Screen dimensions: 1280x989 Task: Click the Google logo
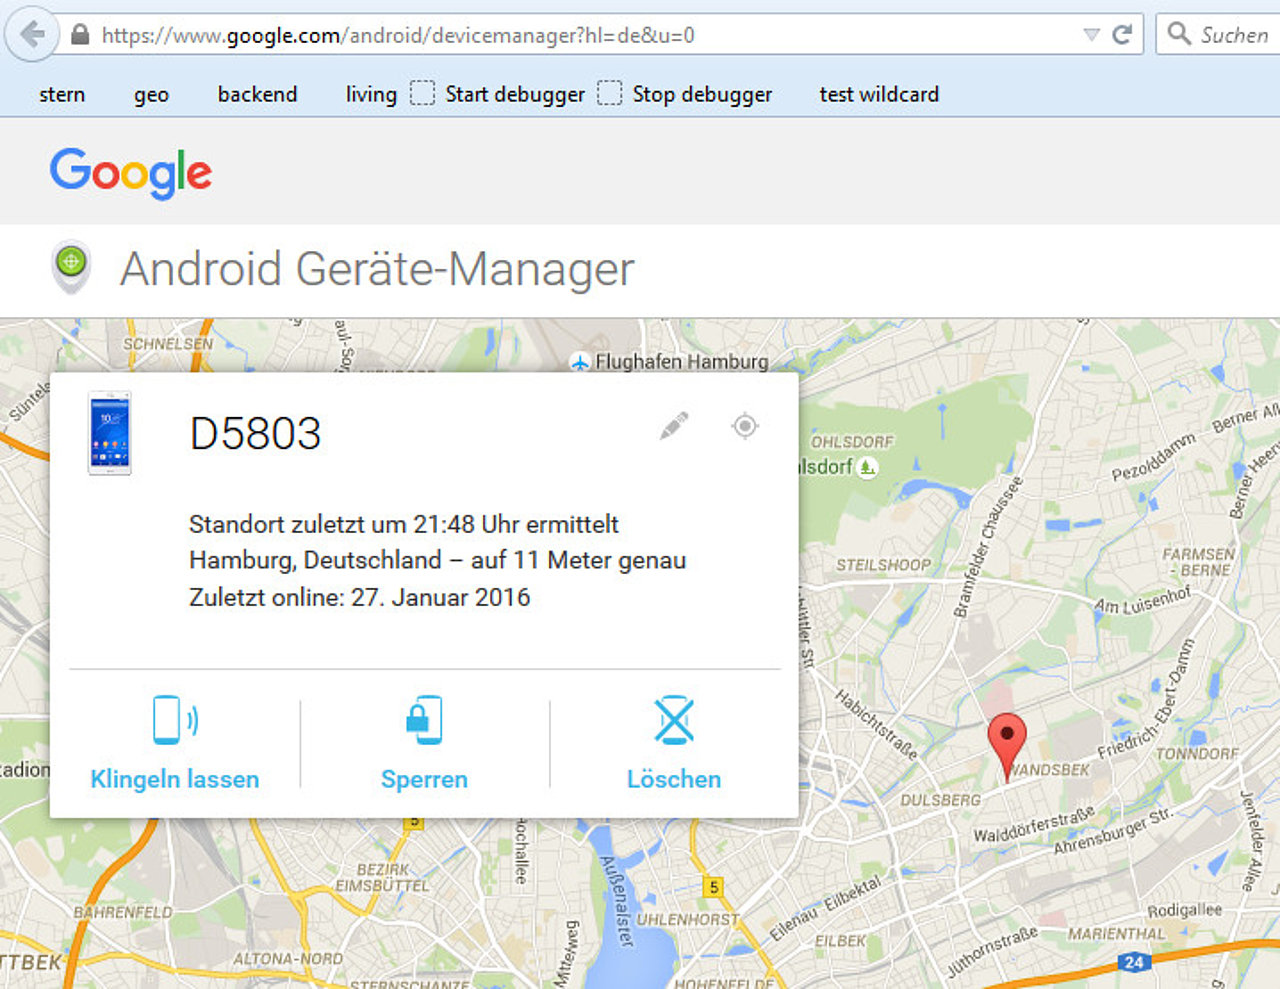coord(131,172)
